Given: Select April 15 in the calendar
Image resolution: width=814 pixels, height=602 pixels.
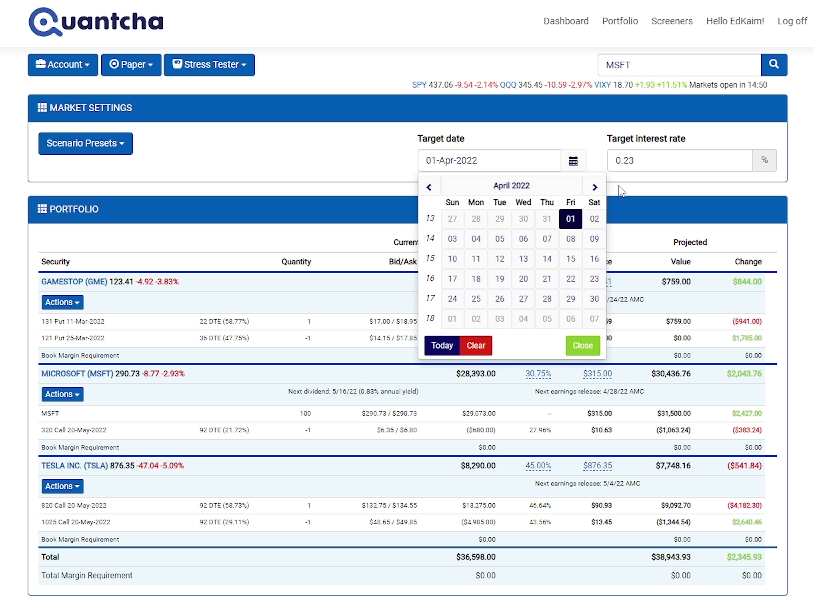Looking at the screenshot, I should click(x=571, y=258).
